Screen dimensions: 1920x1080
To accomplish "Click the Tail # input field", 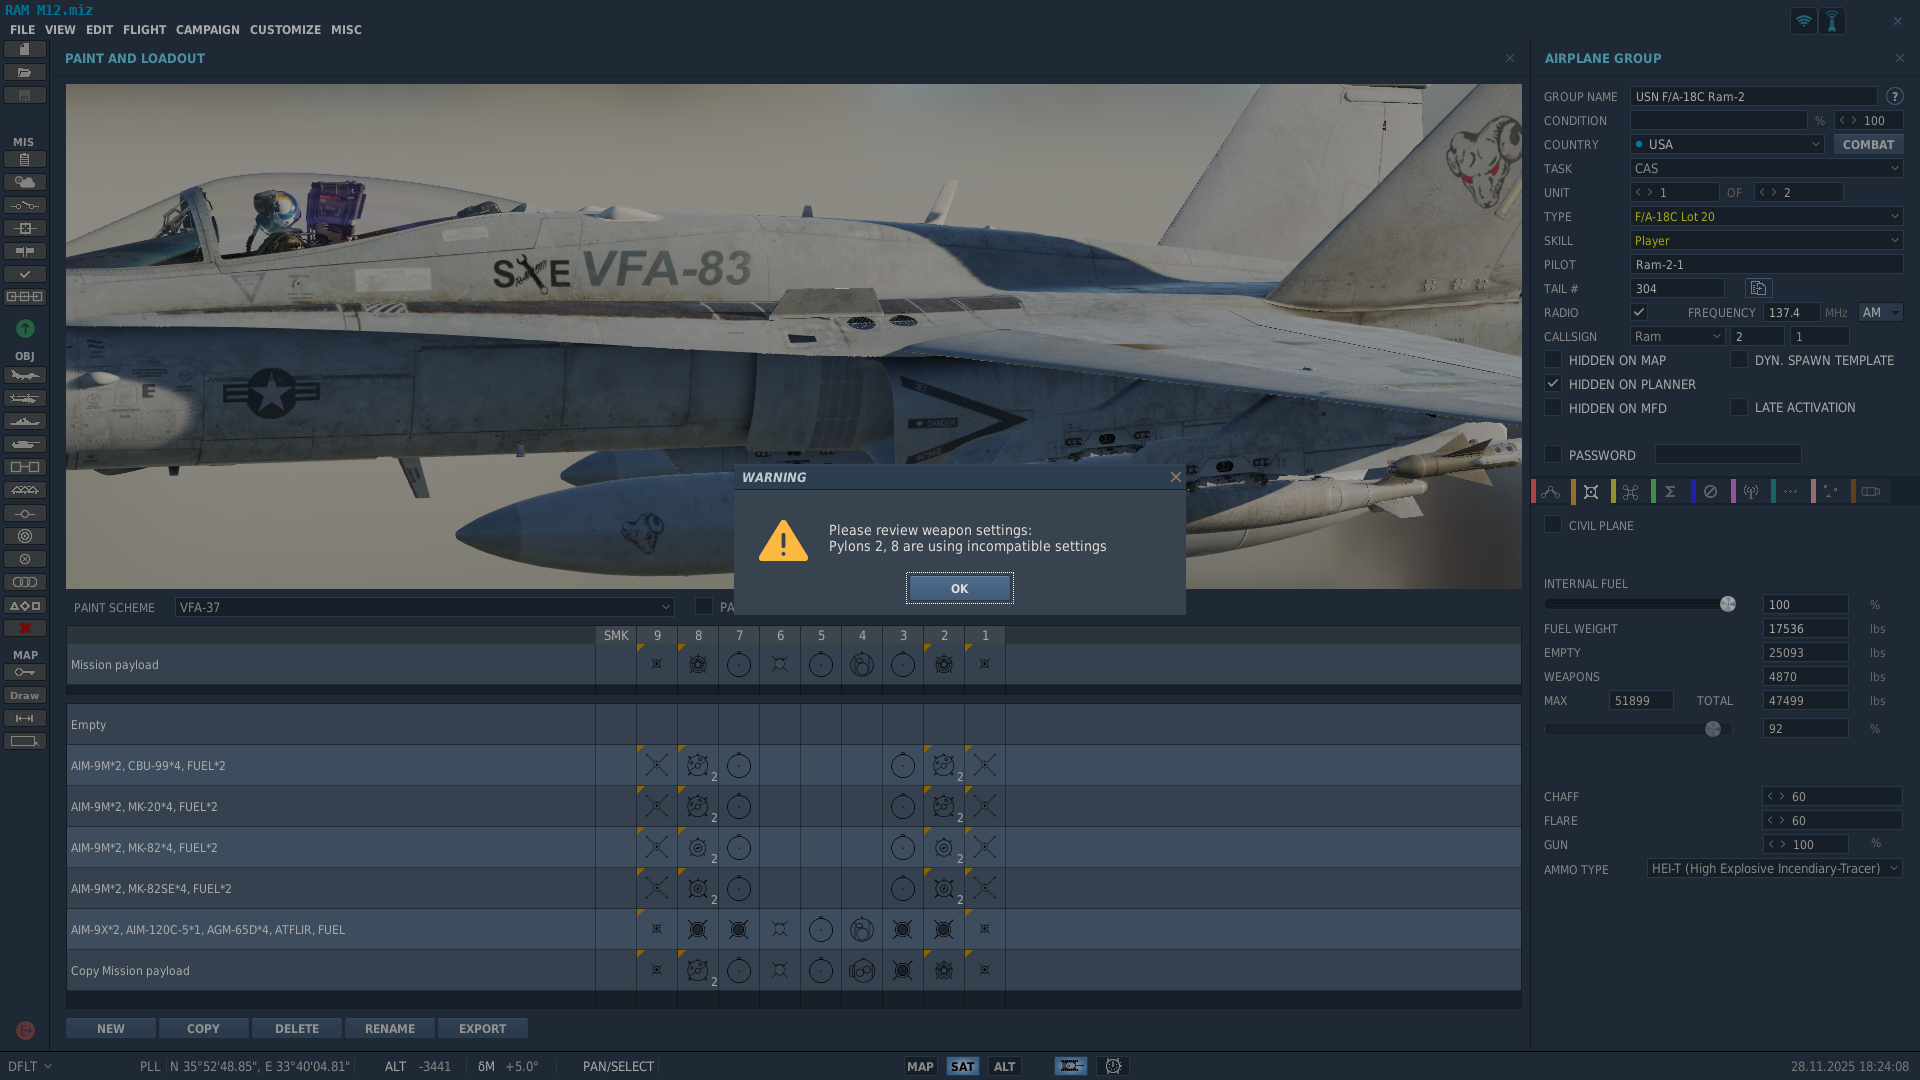I will 1677,289.
